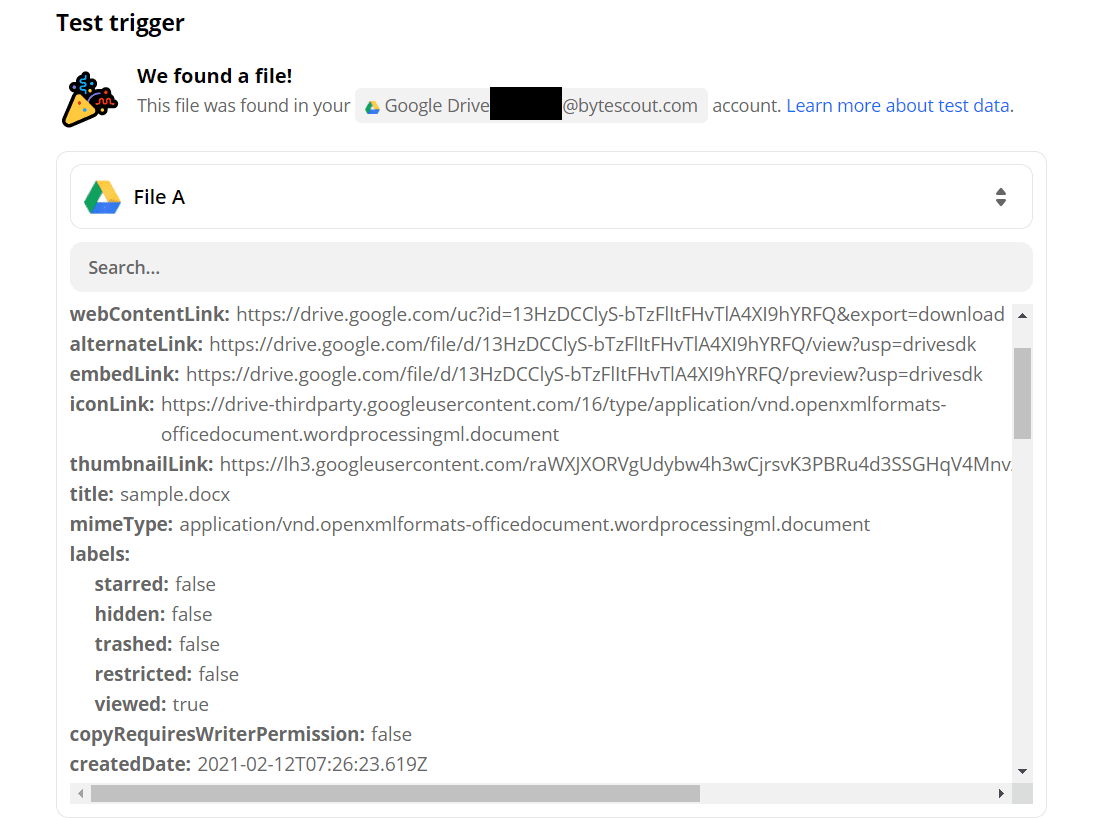Select the labels field row
This screenshot has height=818, width=1104.
pos(100,554)
